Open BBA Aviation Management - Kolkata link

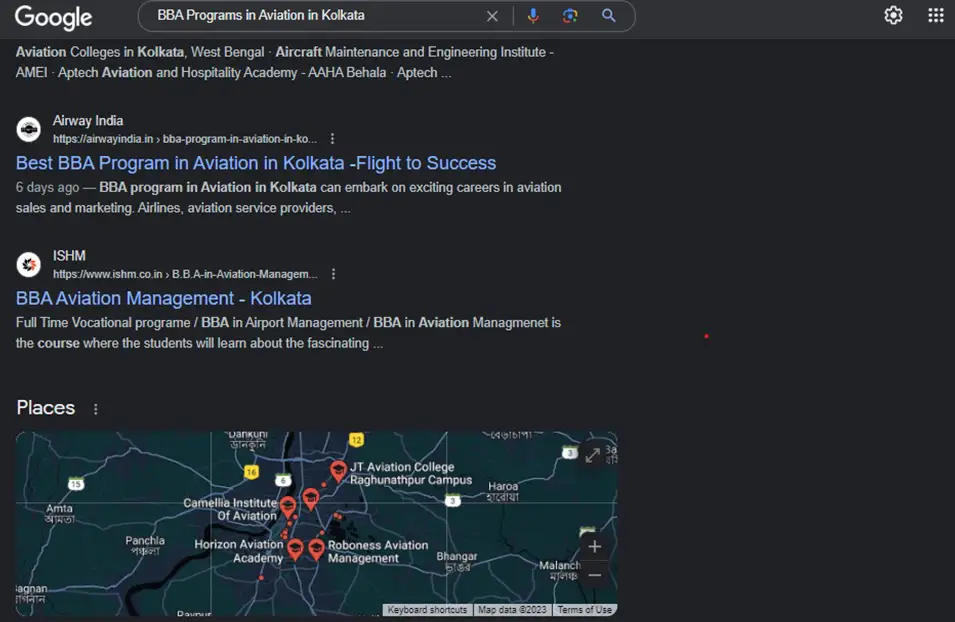click(163, 298)
